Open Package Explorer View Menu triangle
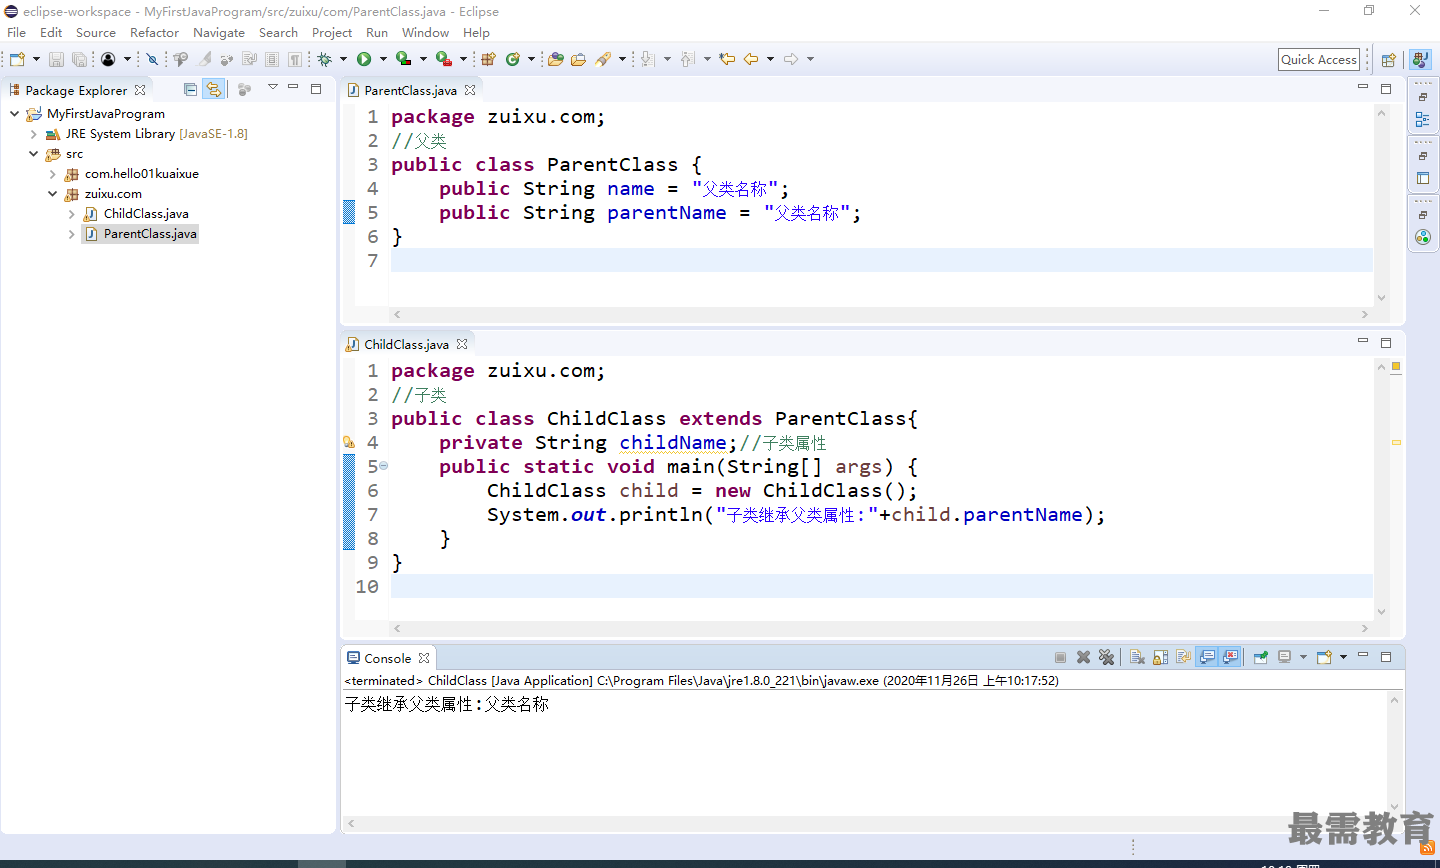Image resolution: width=1440 pixels, height=868 pixels. pos(272,88)
